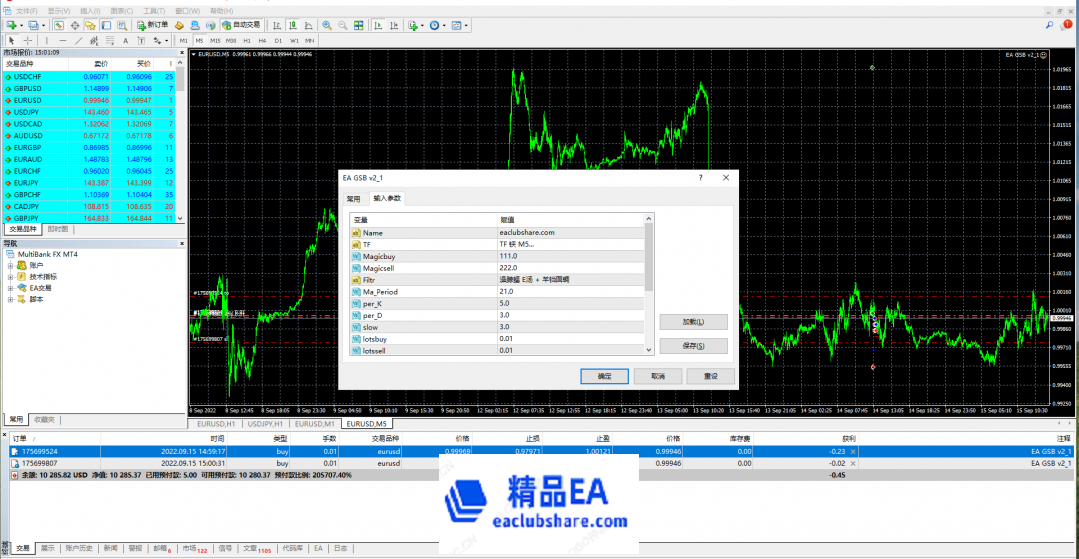Click 加载(L) button in EA dialog
The image size is (1079, 559).
pos(693,321)
